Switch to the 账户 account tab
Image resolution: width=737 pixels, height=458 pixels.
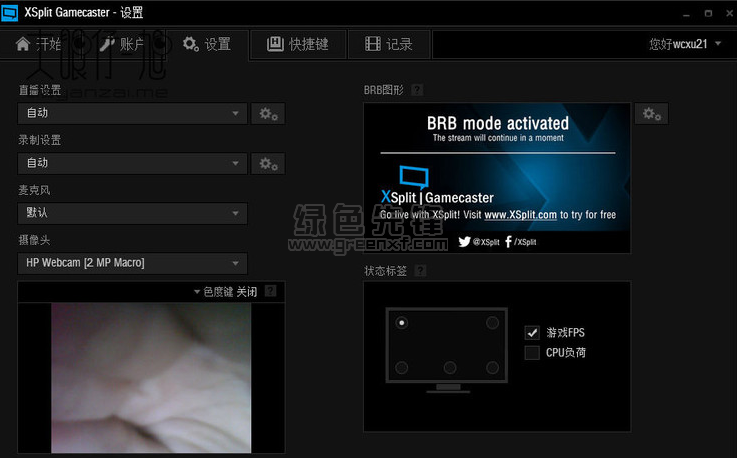121,44
